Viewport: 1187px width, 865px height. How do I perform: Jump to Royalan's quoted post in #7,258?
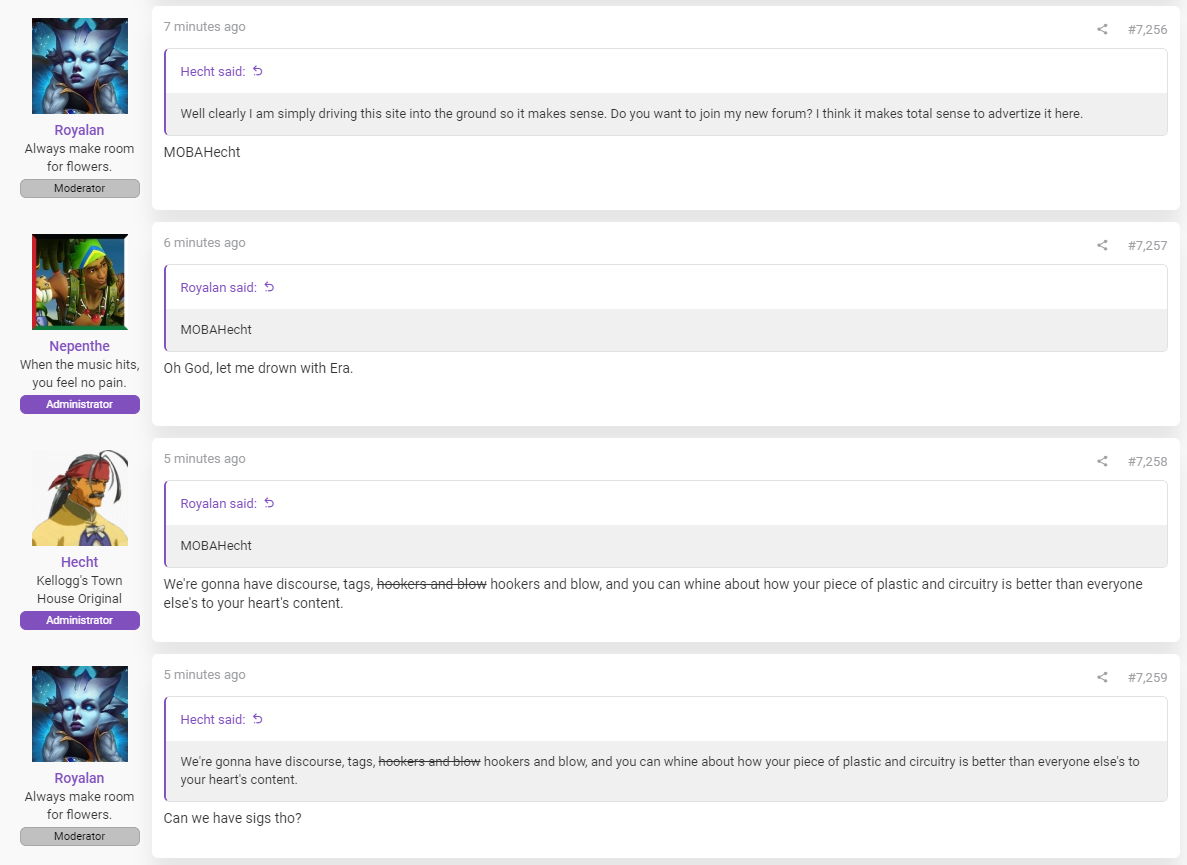pyautogui.click(x=269, y=503)
